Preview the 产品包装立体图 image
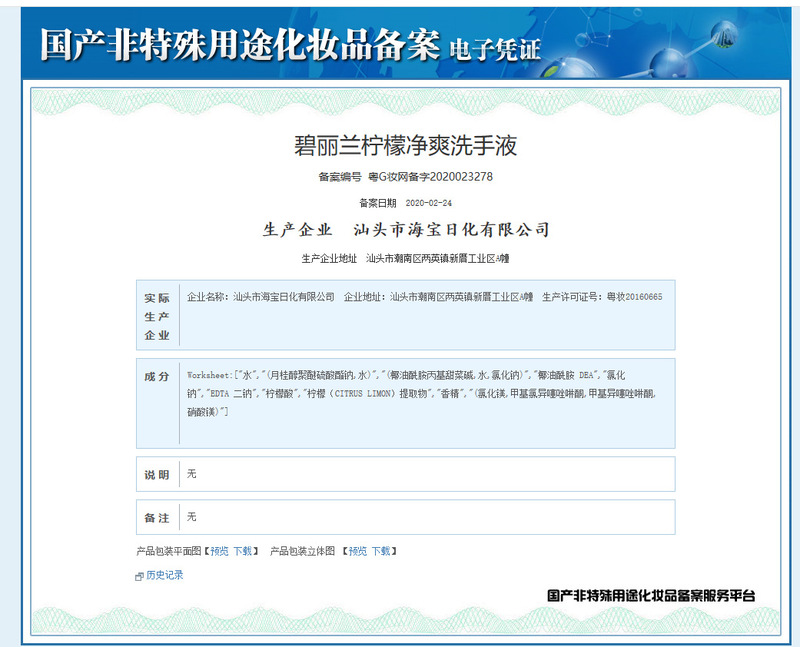This screenshot has width=800, height=647. pos(358,551)
